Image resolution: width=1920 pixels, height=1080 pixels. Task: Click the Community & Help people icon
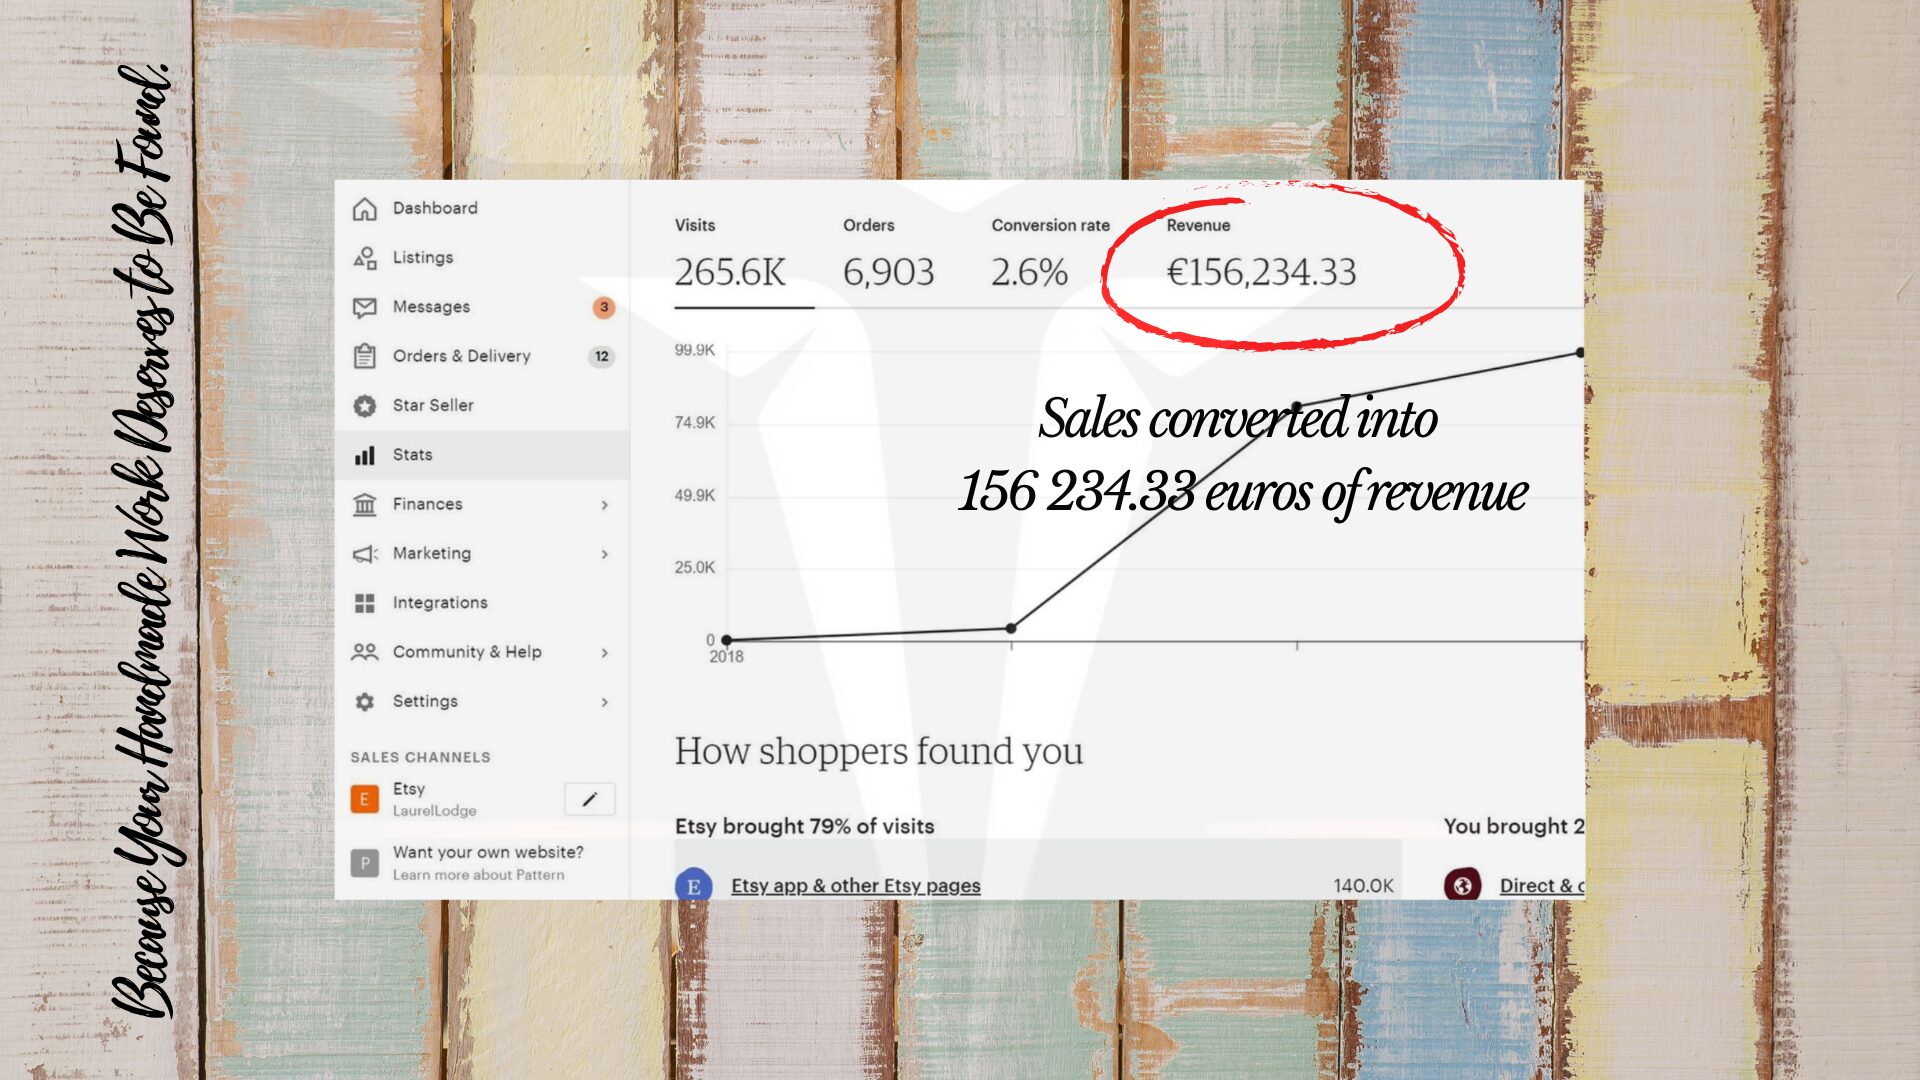(365, 652)
